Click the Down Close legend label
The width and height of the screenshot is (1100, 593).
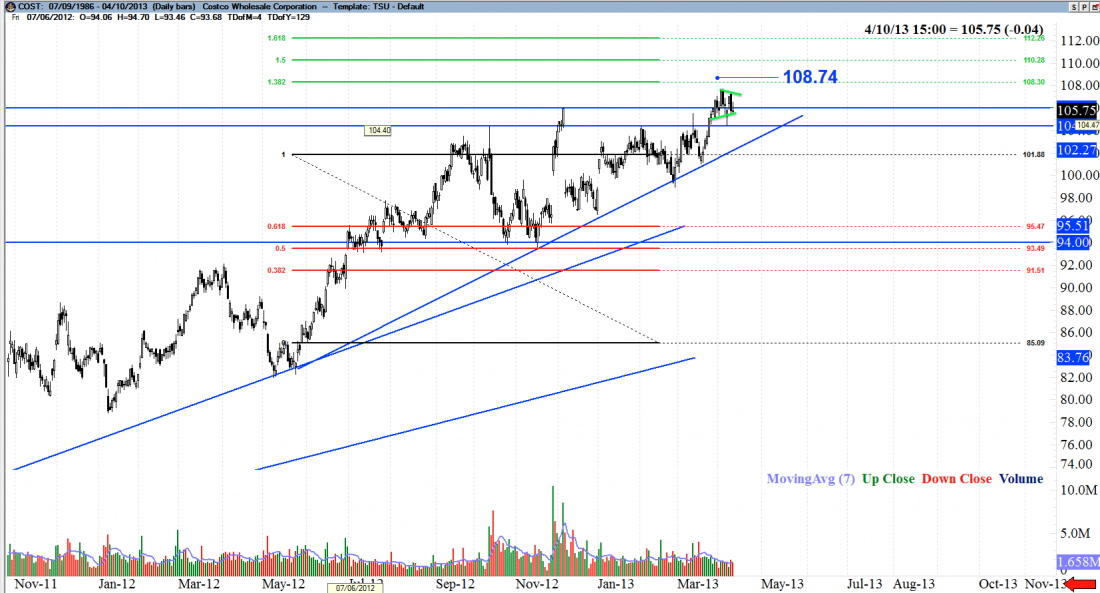(957, 479)
